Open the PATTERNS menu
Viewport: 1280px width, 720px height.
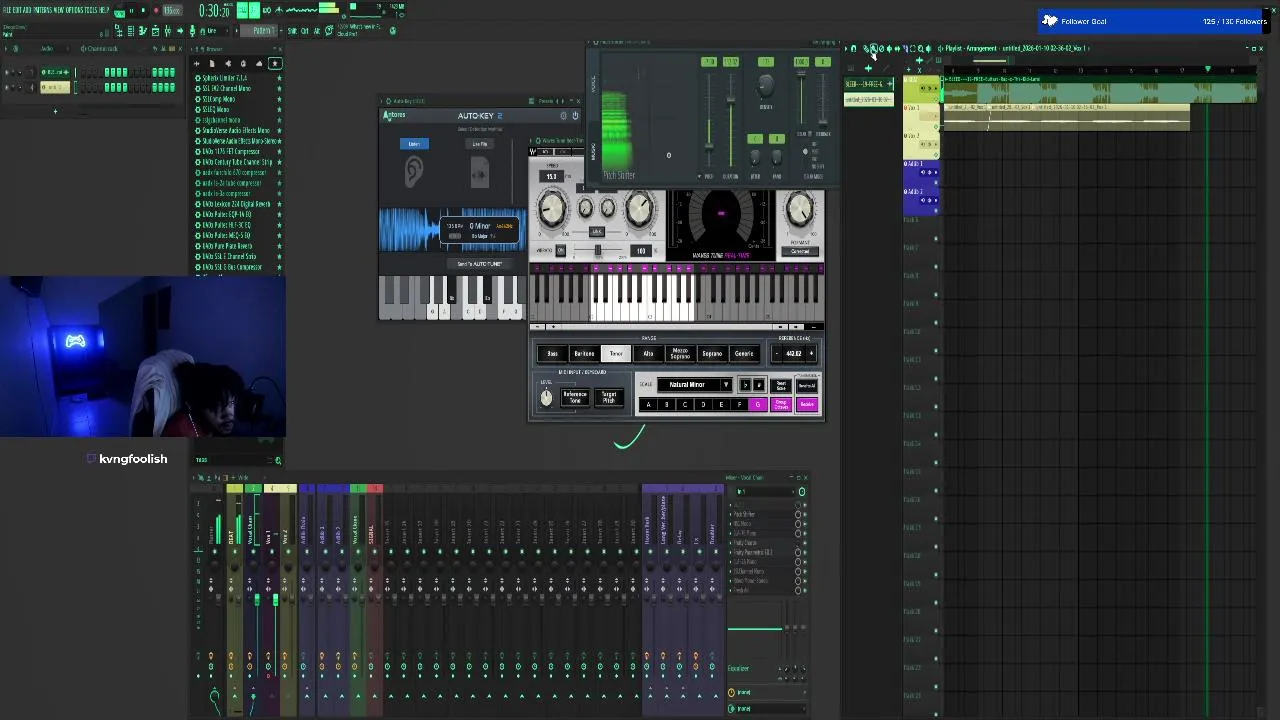(x=42, y=10)
